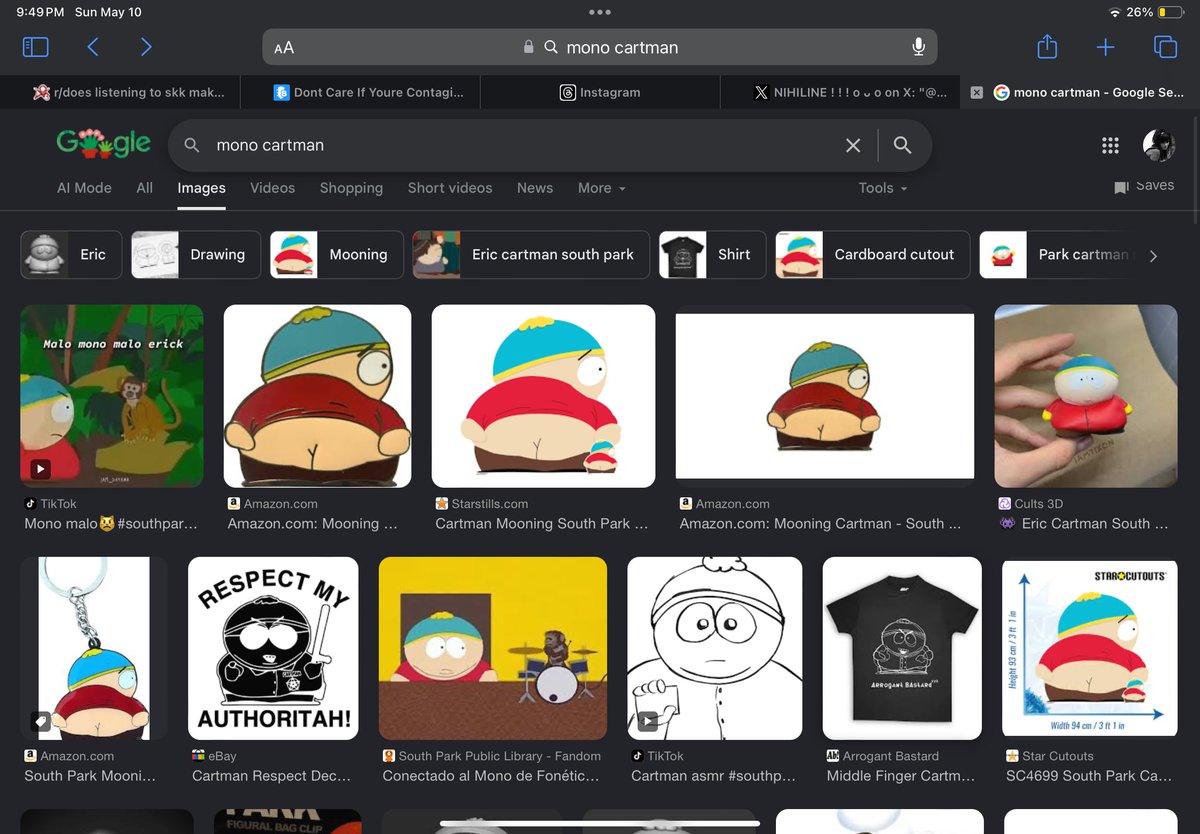Open the Malo mono malo erick video thumbnail
The height and width of the screenshot is (834, 1200).
[x=112, y=396]
